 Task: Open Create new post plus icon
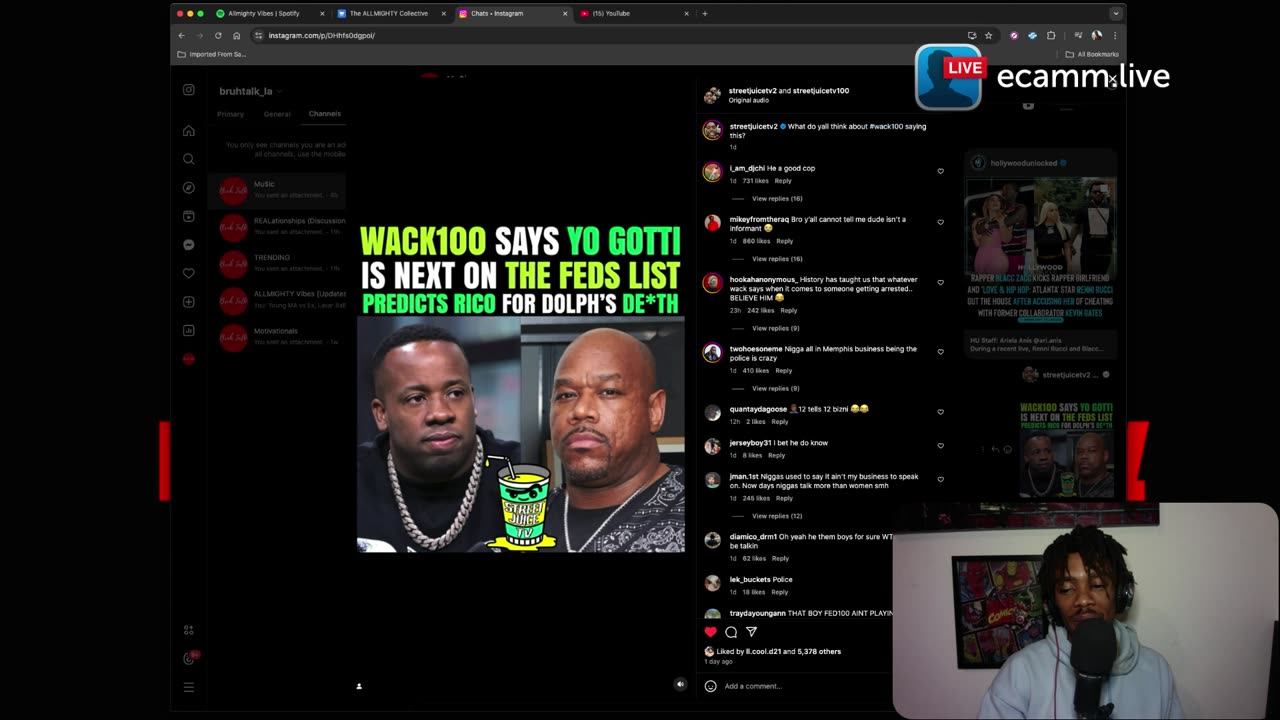coord(188,302)
